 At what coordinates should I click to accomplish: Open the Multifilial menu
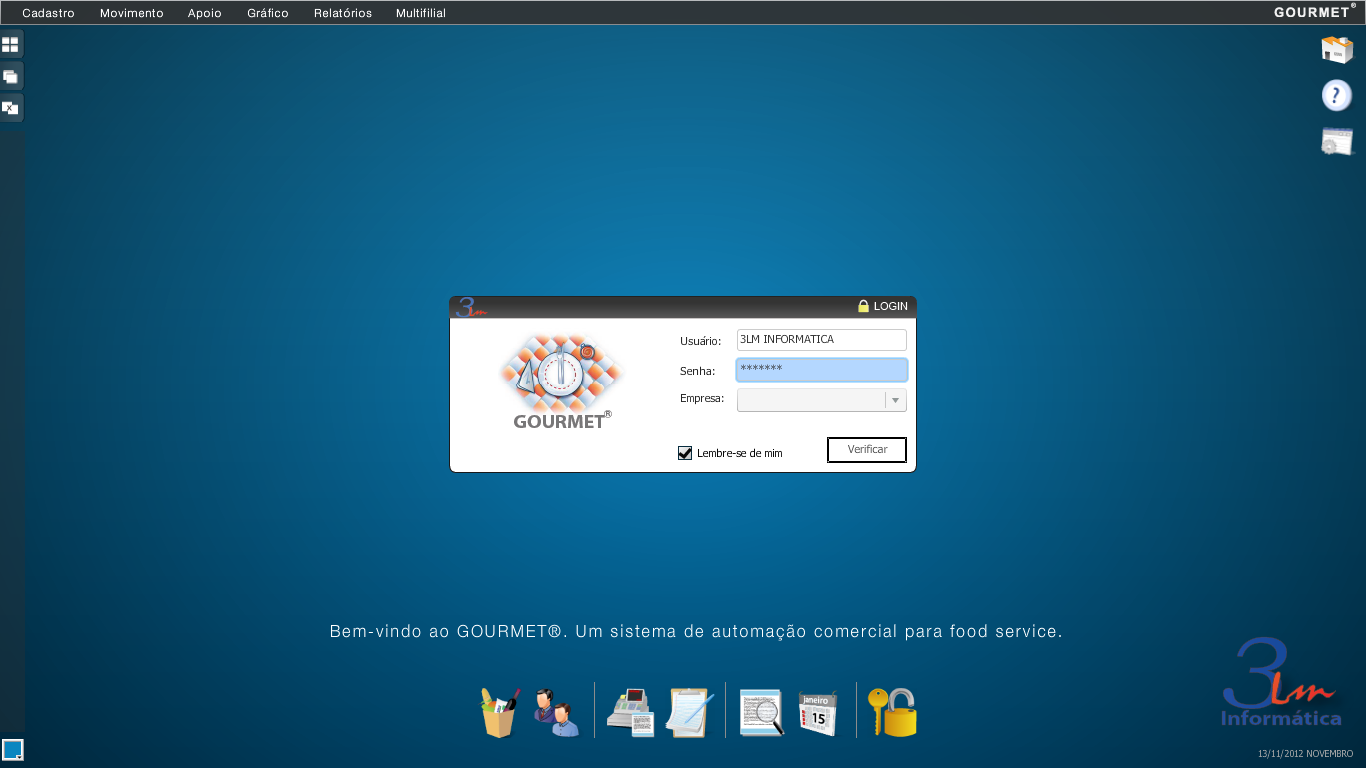(x=421, y=13)
